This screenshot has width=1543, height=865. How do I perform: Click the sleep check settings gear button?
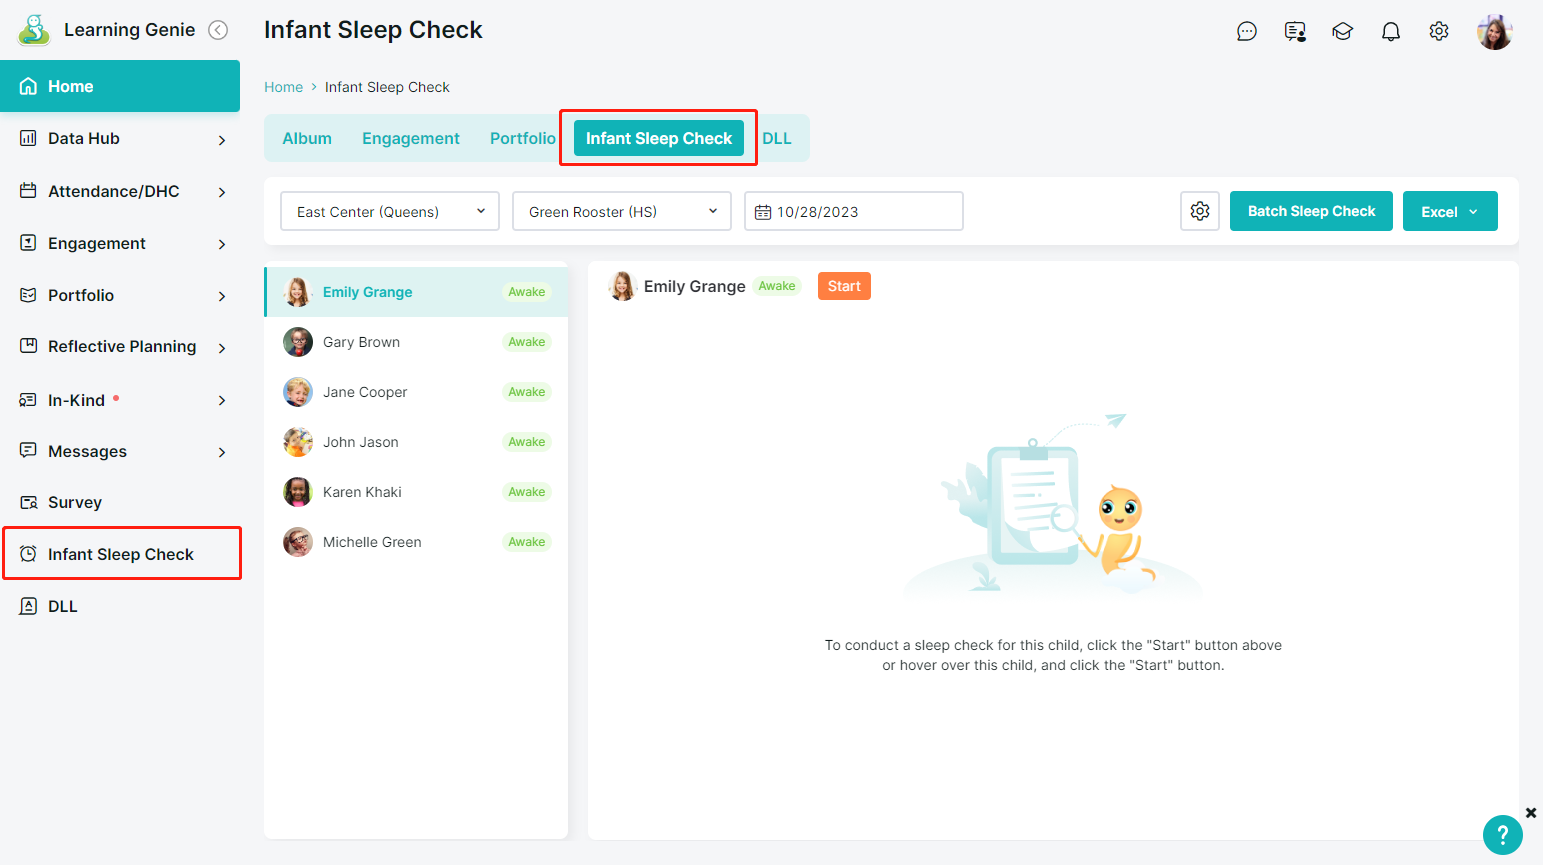[1199, 211]
